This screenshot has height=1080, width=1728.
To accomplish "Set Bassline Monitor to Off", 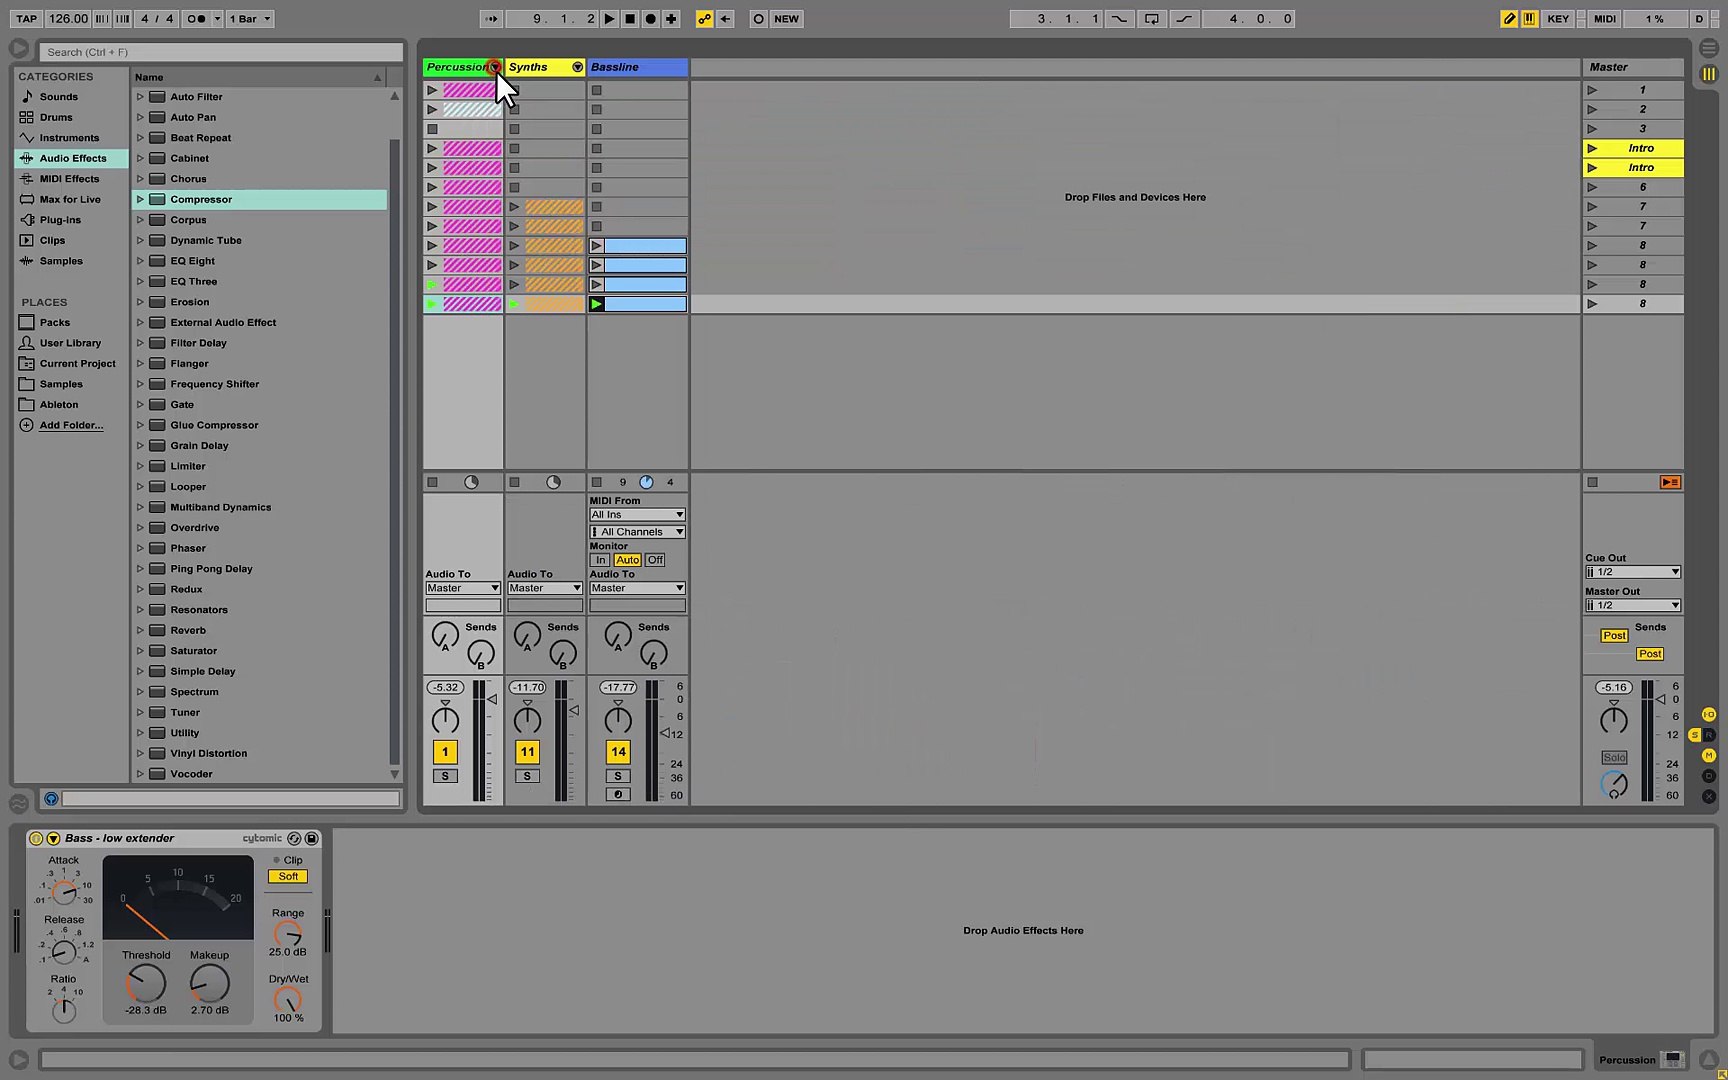I will point(655,560).
